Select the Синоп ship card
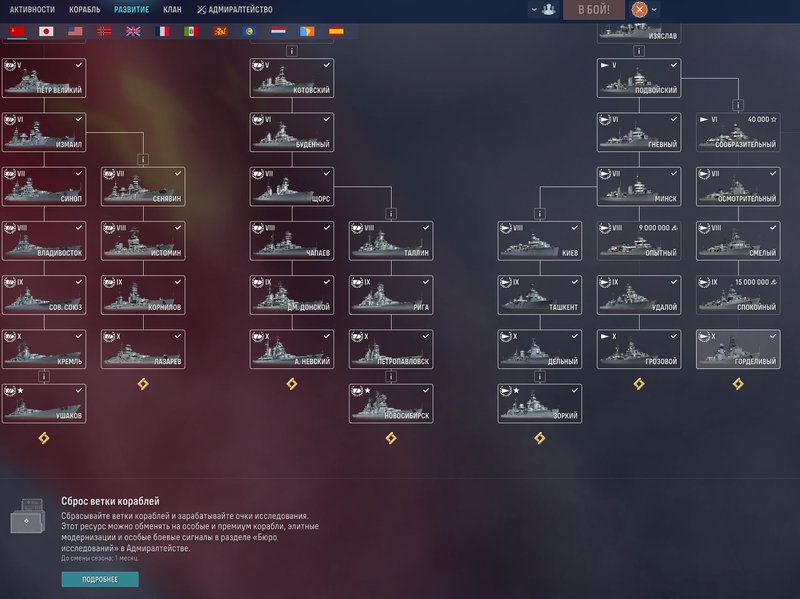 tap(44, 187)
